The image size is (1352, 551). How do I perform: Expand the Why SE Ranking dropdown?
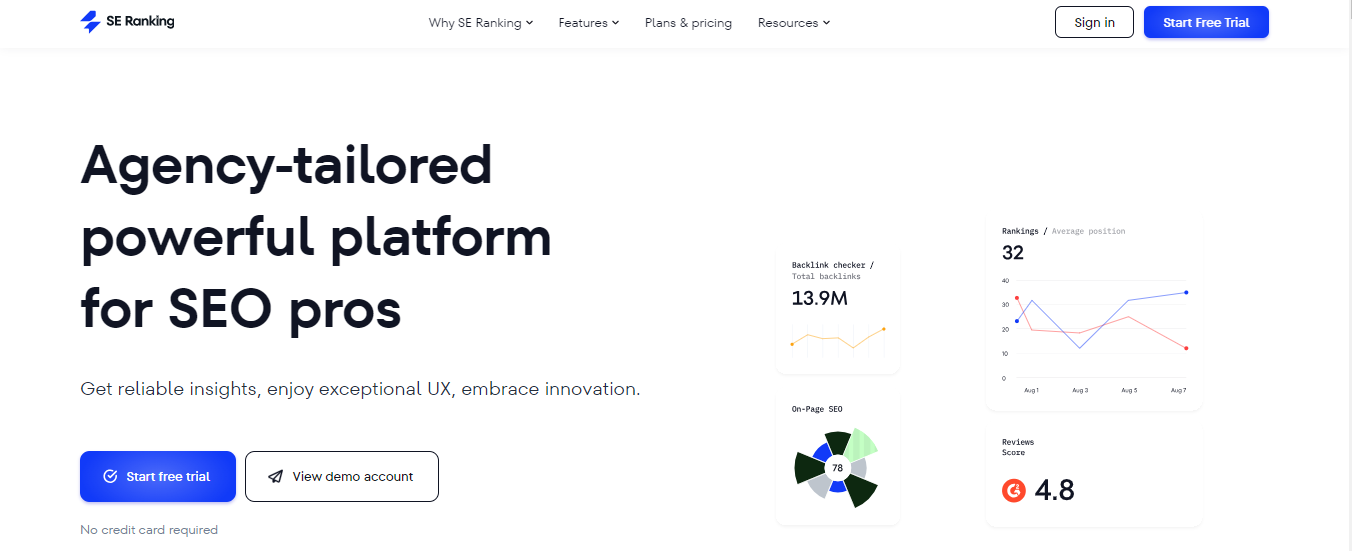(480, 23)
